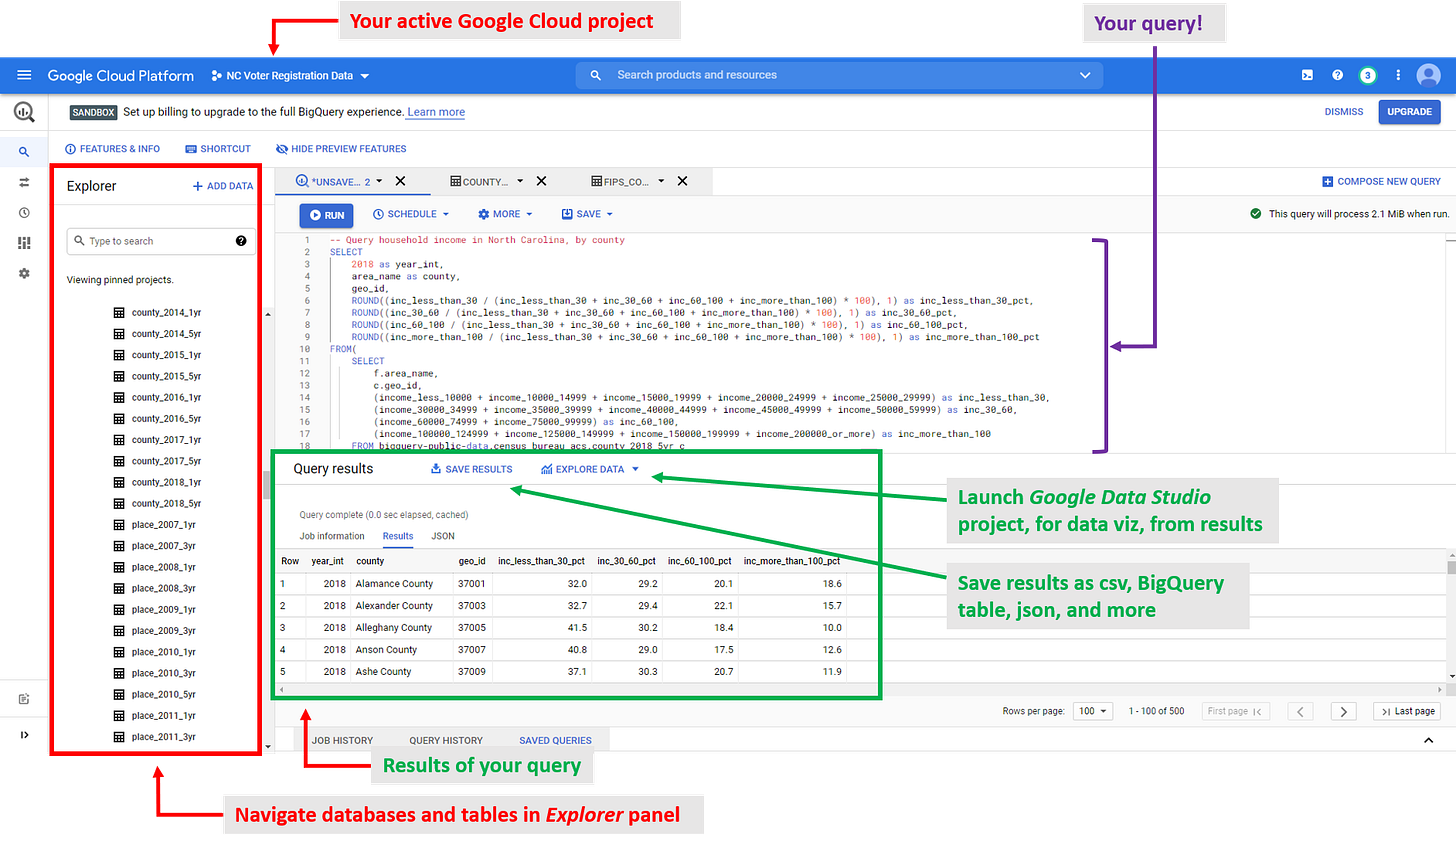Open the Reservations grid icon in sidebar

point(24,243)
